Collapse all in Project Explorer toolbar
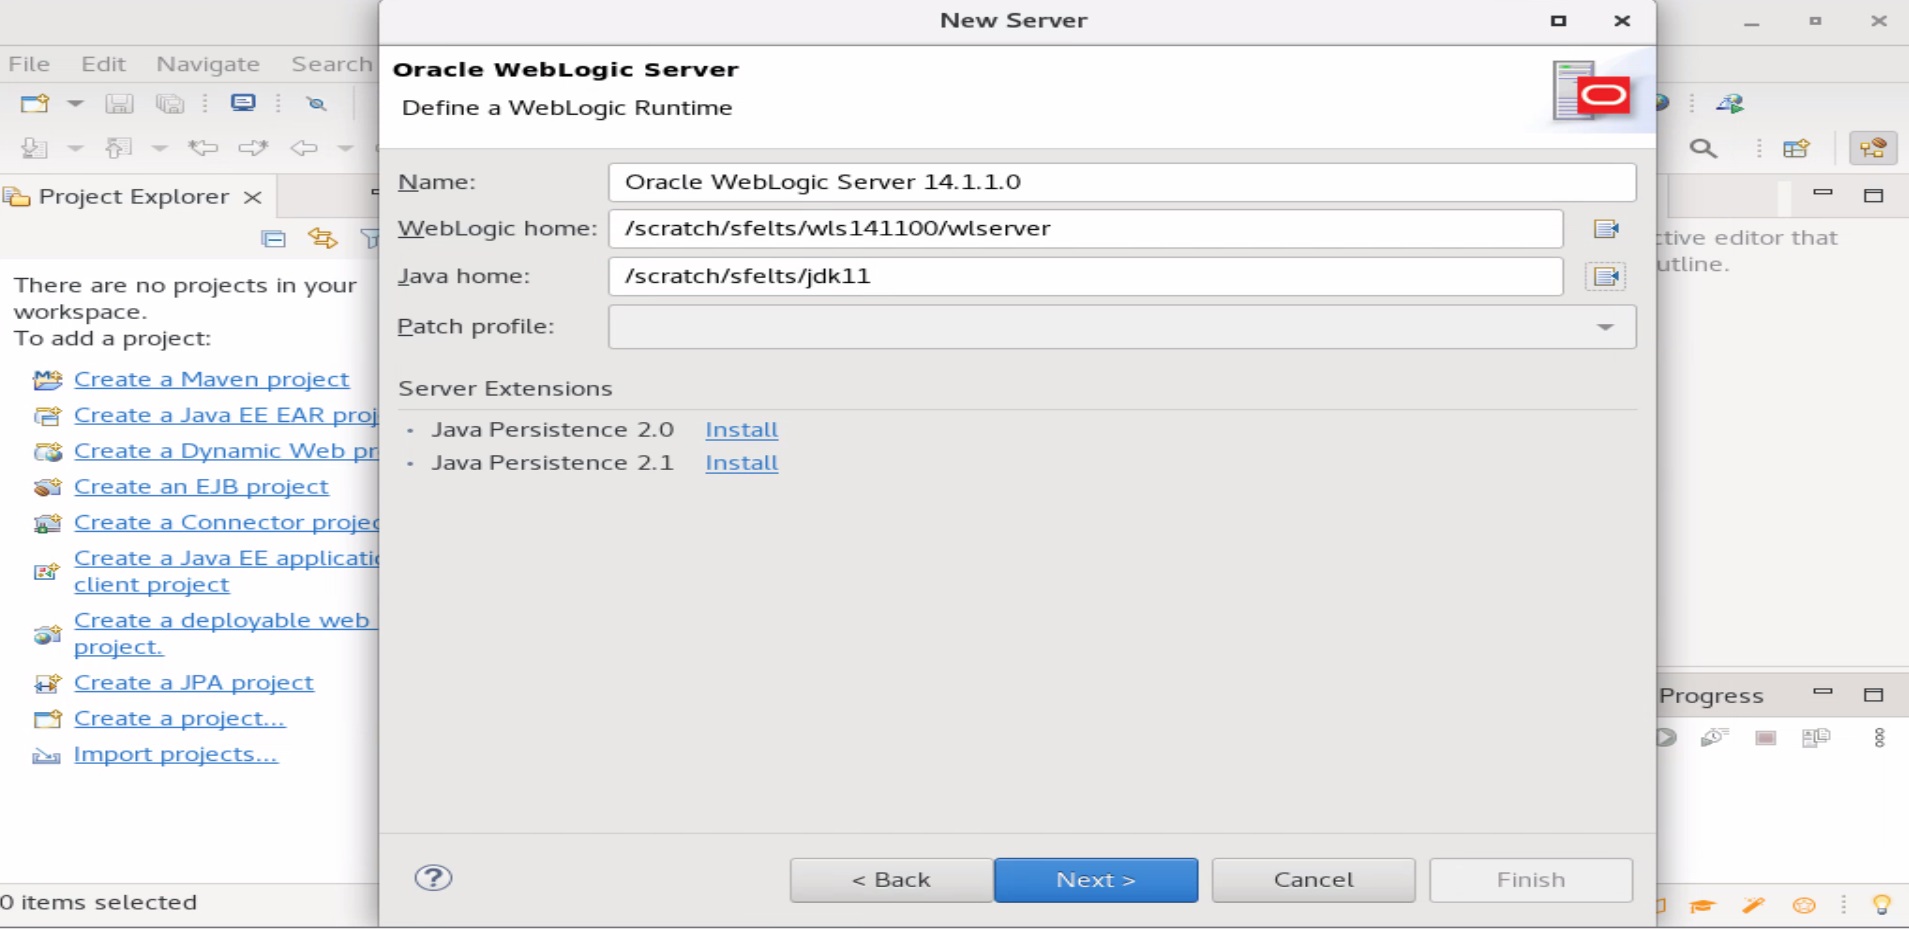This screenshot has height=929, width=1909. coord(273,238)
